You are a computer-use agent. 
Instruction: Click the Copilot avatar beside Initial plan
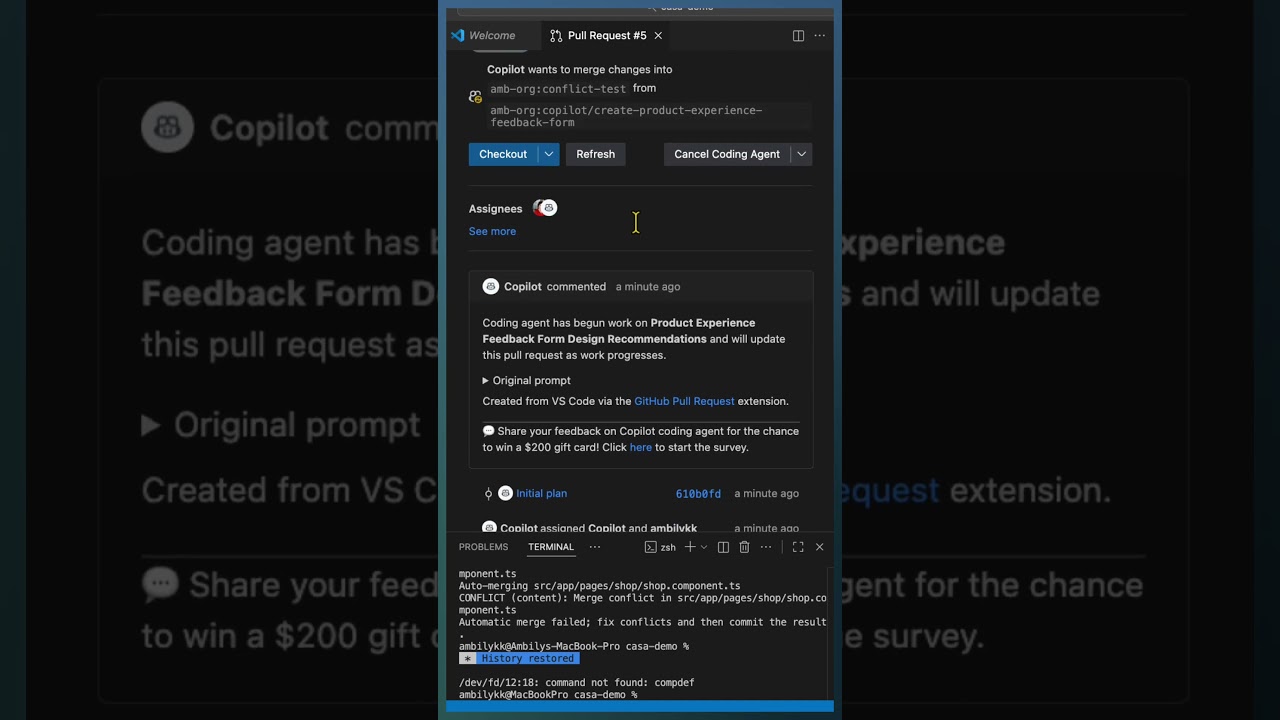tap(505, 493)
